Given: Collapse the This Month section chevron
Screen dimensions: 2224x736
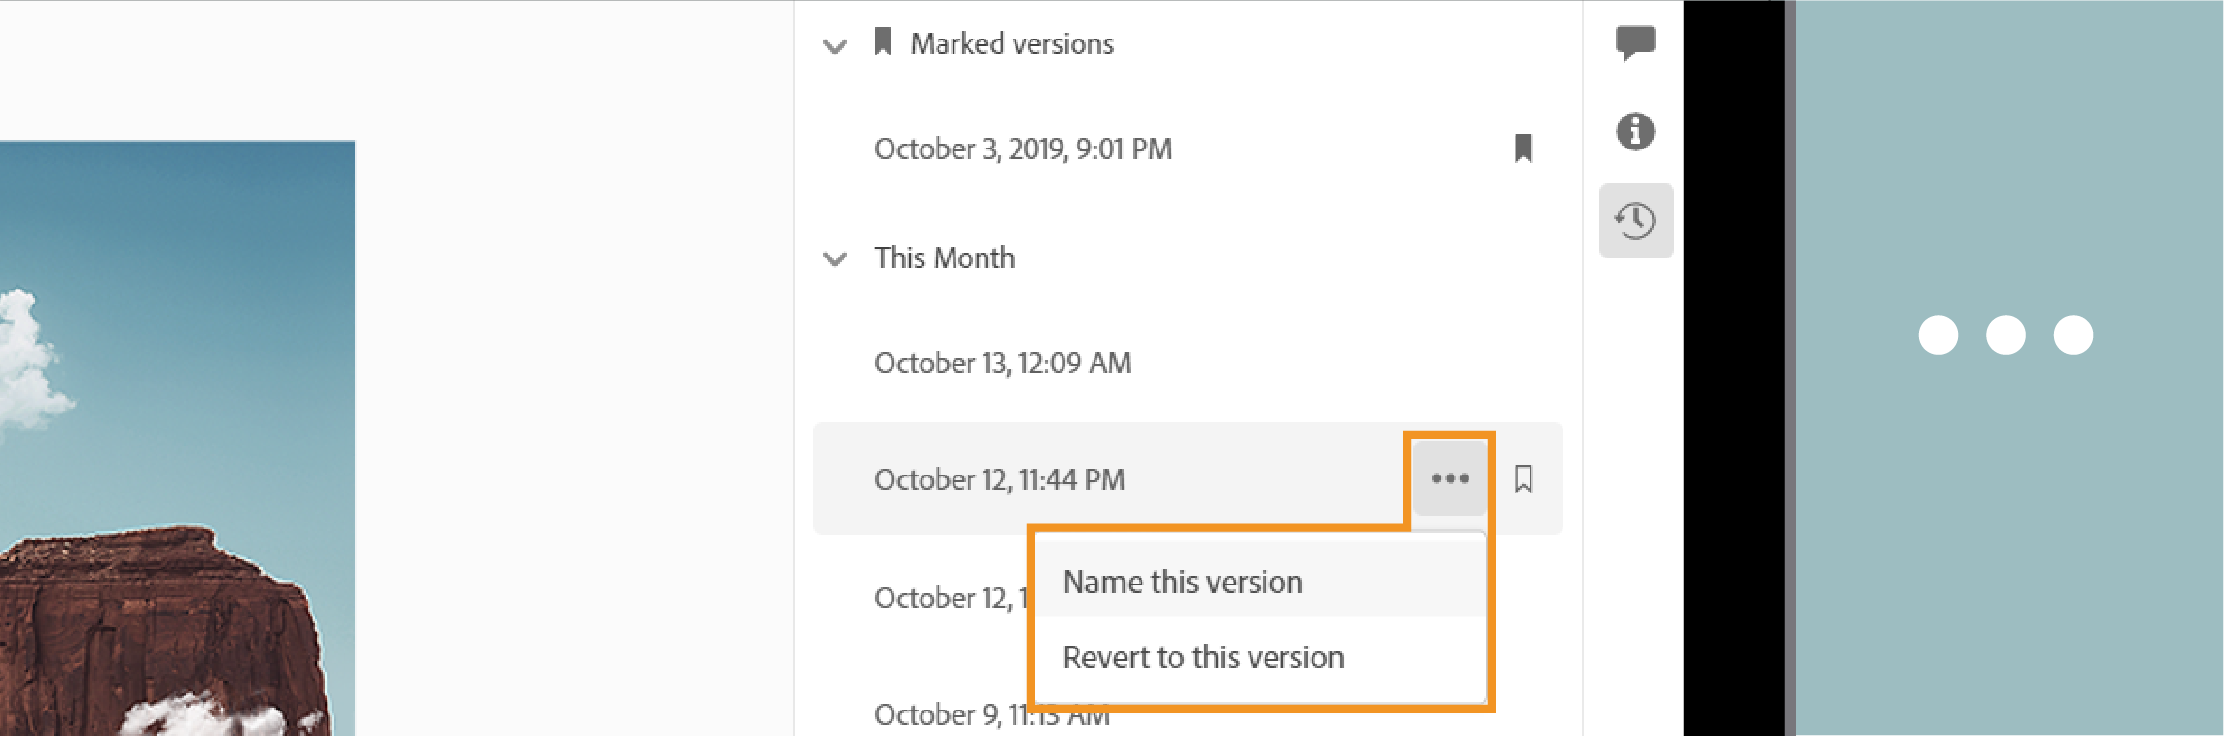Looking at the screenshot, I should point(834,260).
